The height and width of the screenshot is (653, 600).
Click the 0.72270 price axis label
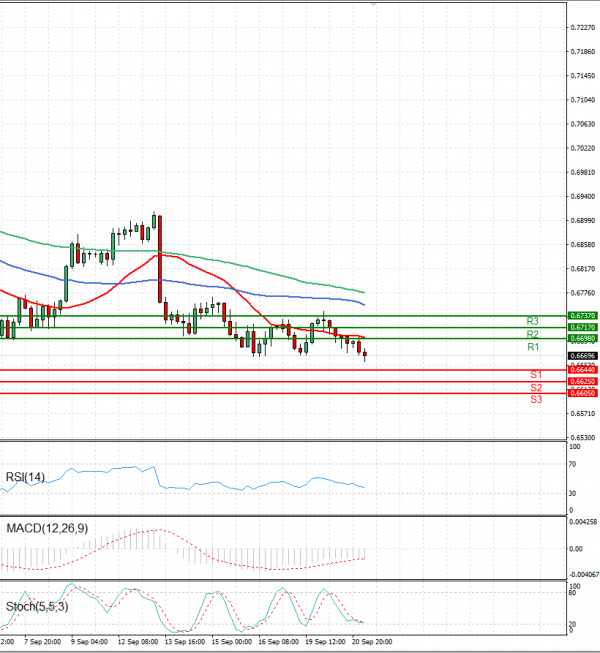[582, 27]
